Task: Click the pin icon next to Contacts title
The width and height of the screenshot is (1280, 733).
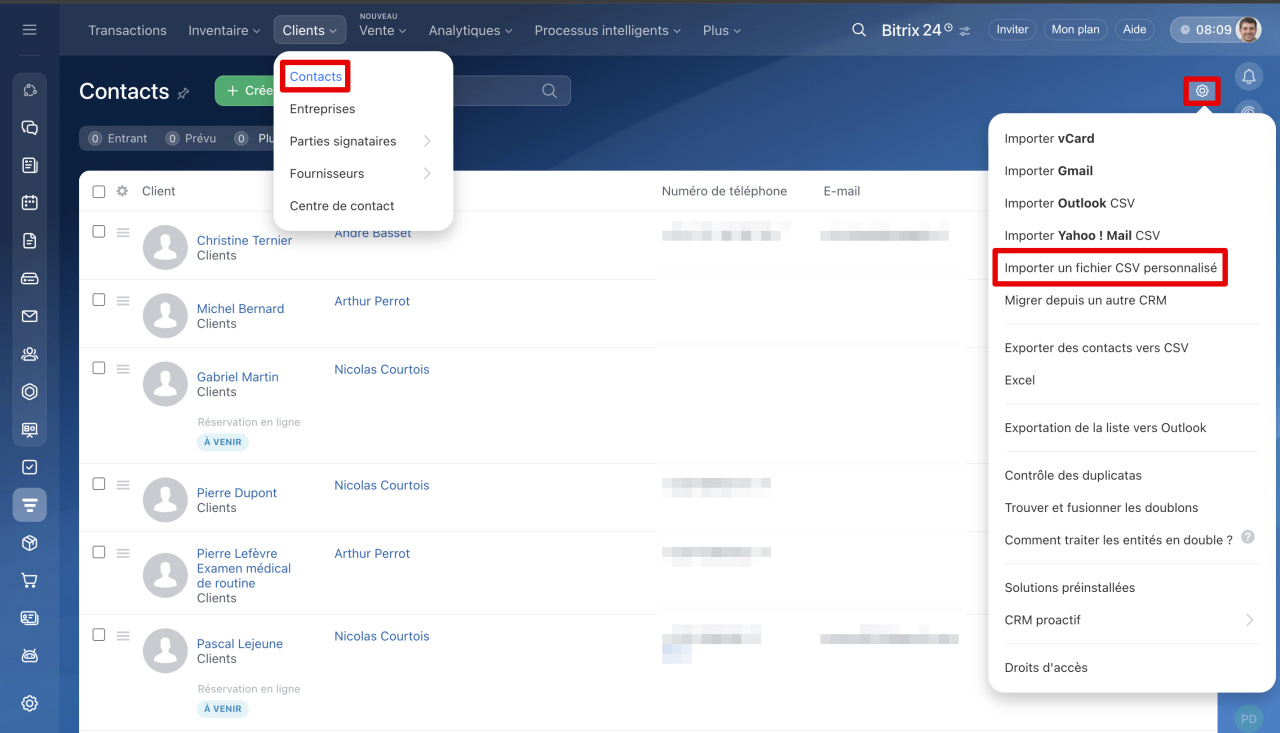Action: click(x=183, y=93)
